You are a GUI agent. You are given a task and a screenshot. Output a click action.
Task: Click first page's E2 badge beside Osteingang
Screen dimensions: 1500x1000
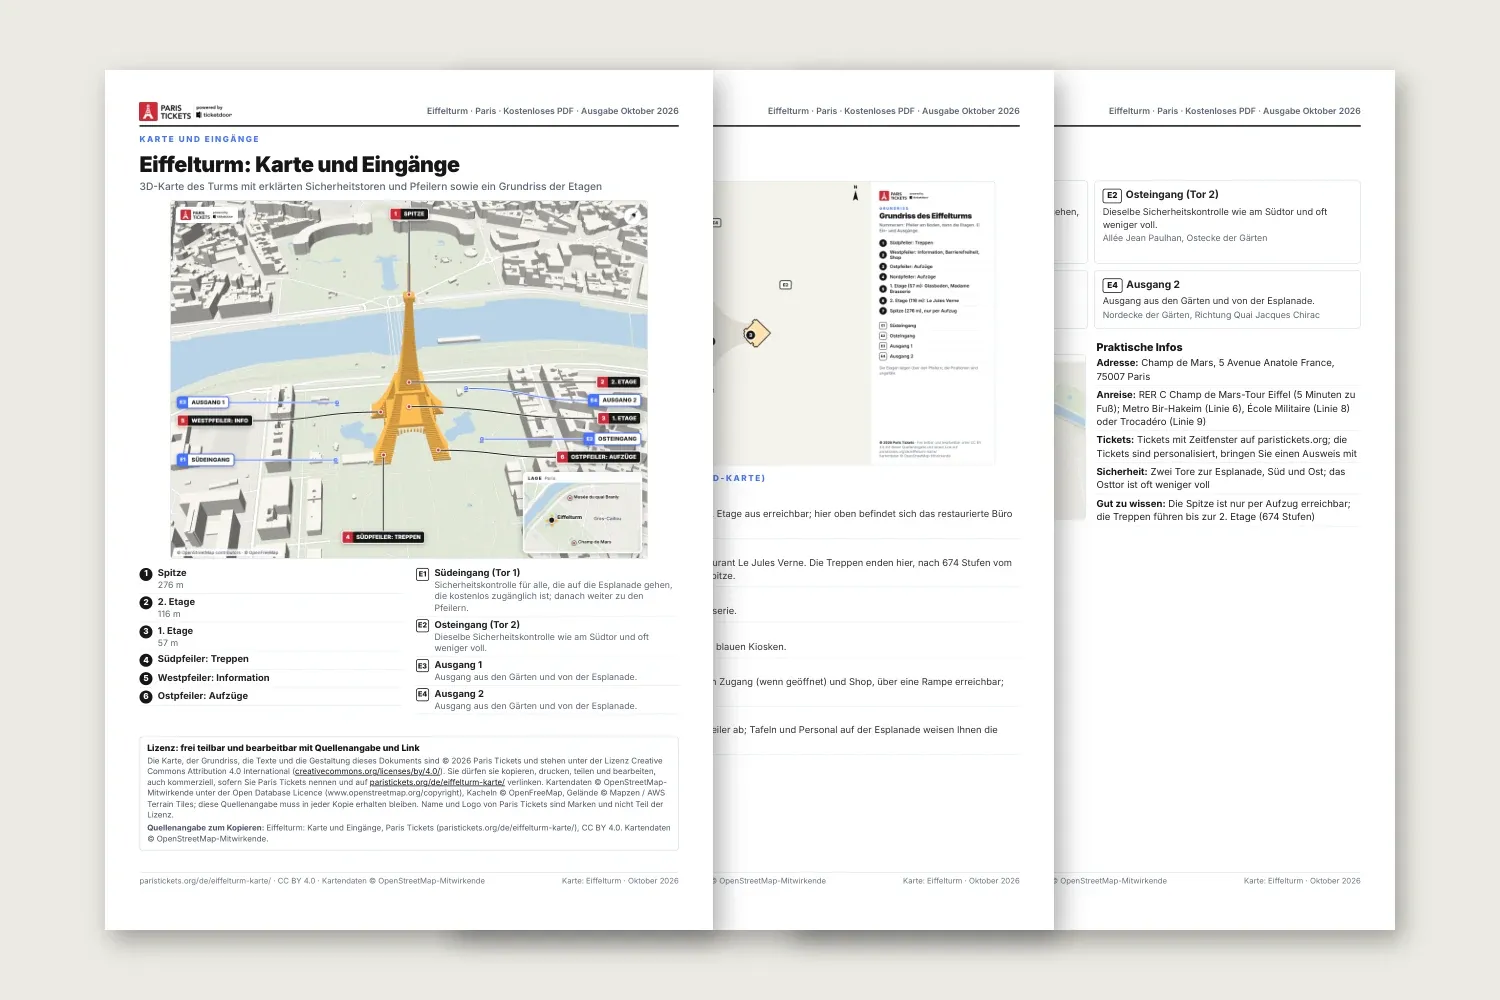(x=422, y=625)
